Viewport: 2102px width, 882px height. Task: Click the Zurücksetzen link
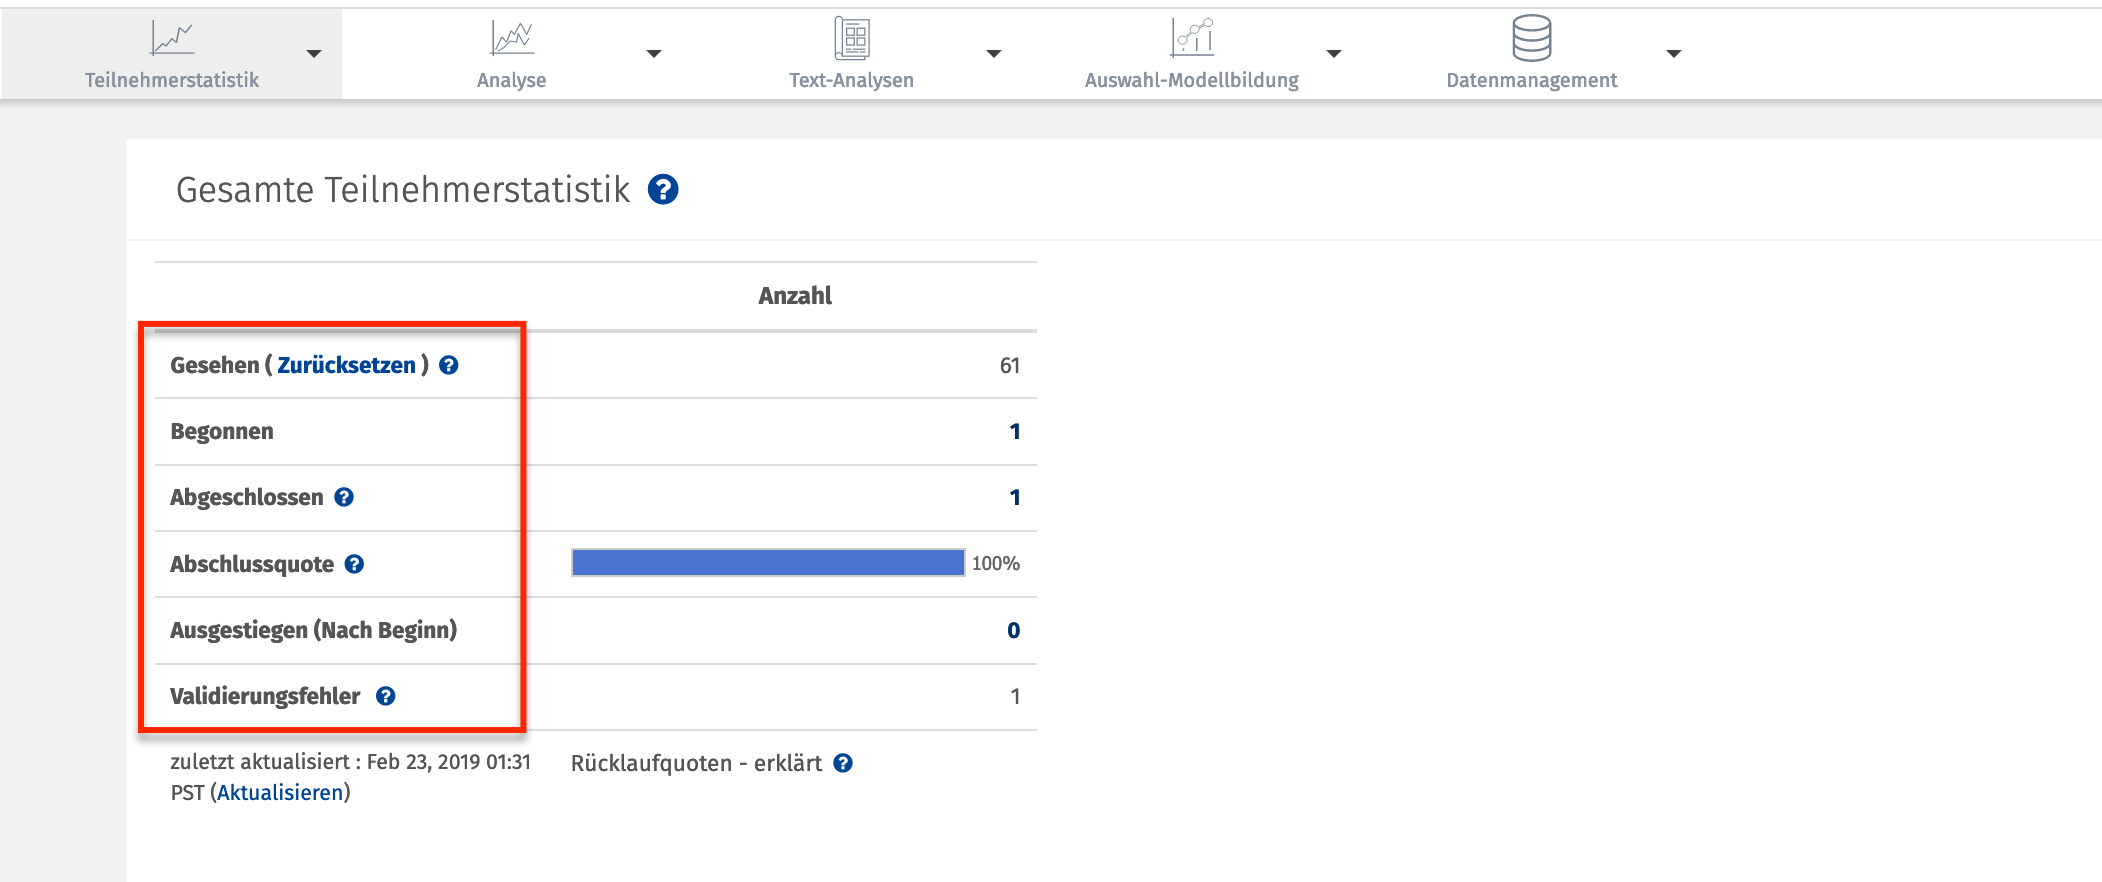(346, 365)
